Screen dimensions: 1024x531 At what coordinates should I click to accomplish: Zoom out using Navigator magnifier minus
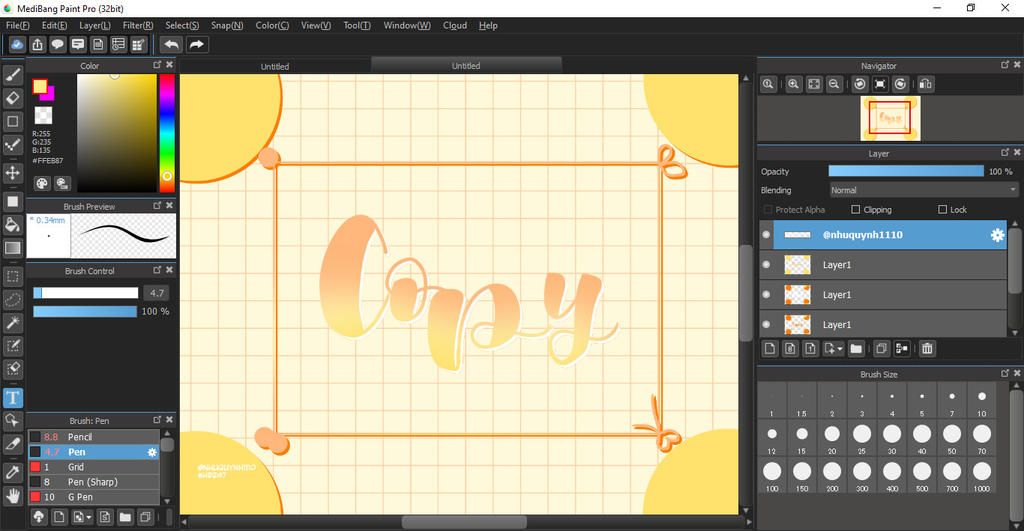click(834, 84)
